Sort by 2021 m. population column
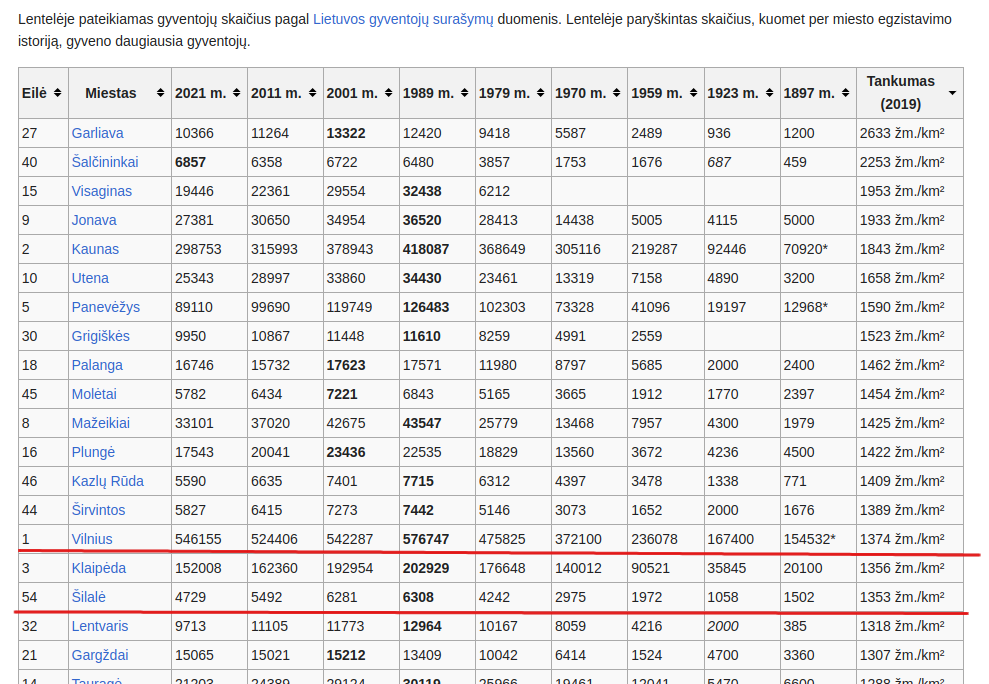 (x=237, y=93)
